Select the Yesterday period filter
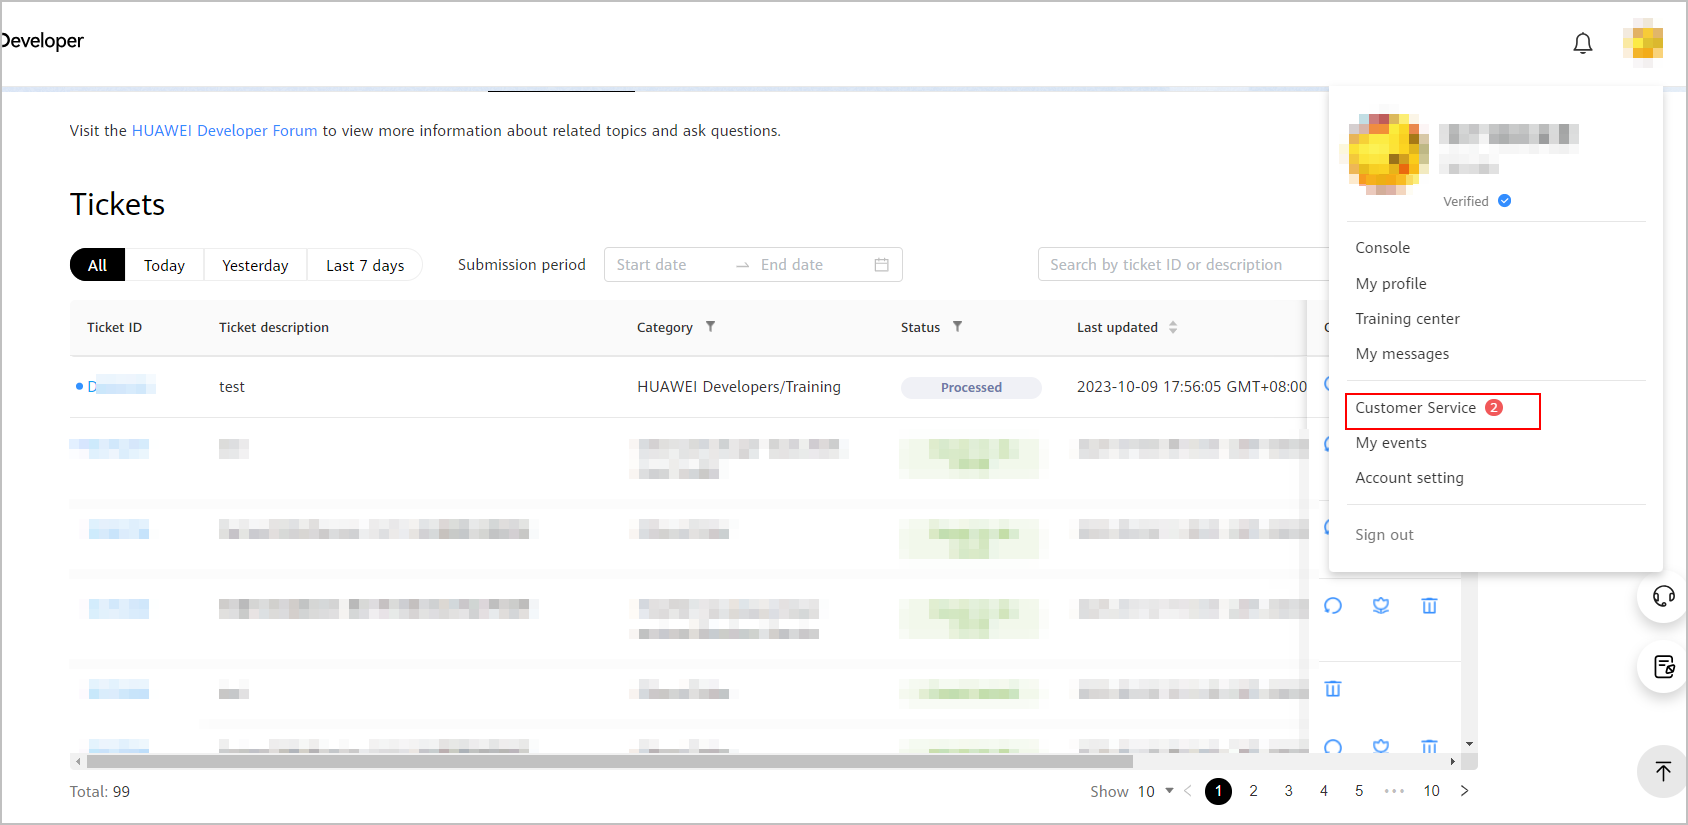The image size is (1688, 825). click(x=255, y=265)
